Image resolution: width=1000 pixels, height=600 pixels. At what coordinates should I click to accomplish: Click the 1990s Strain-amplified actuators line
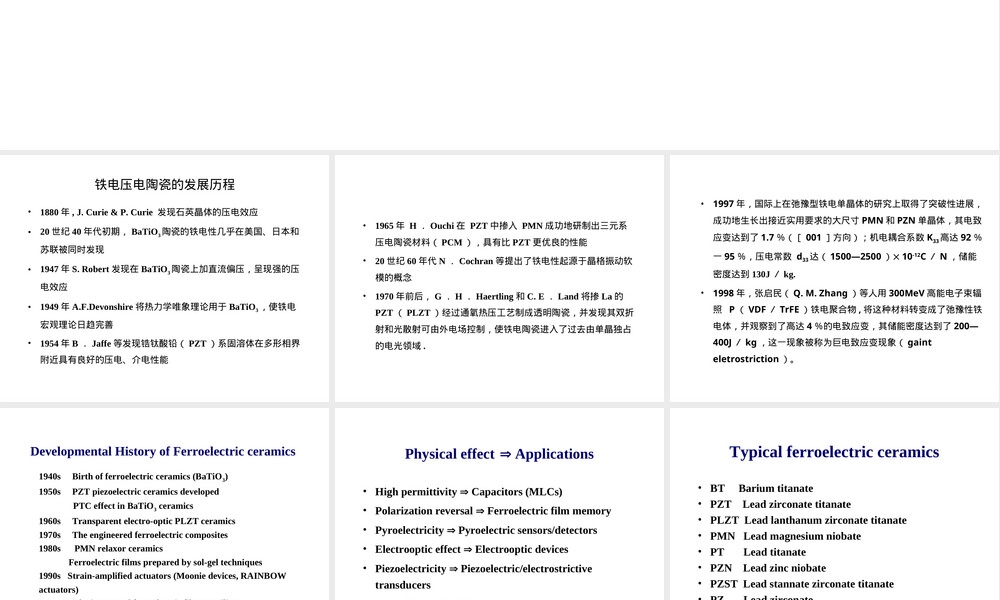163,583
